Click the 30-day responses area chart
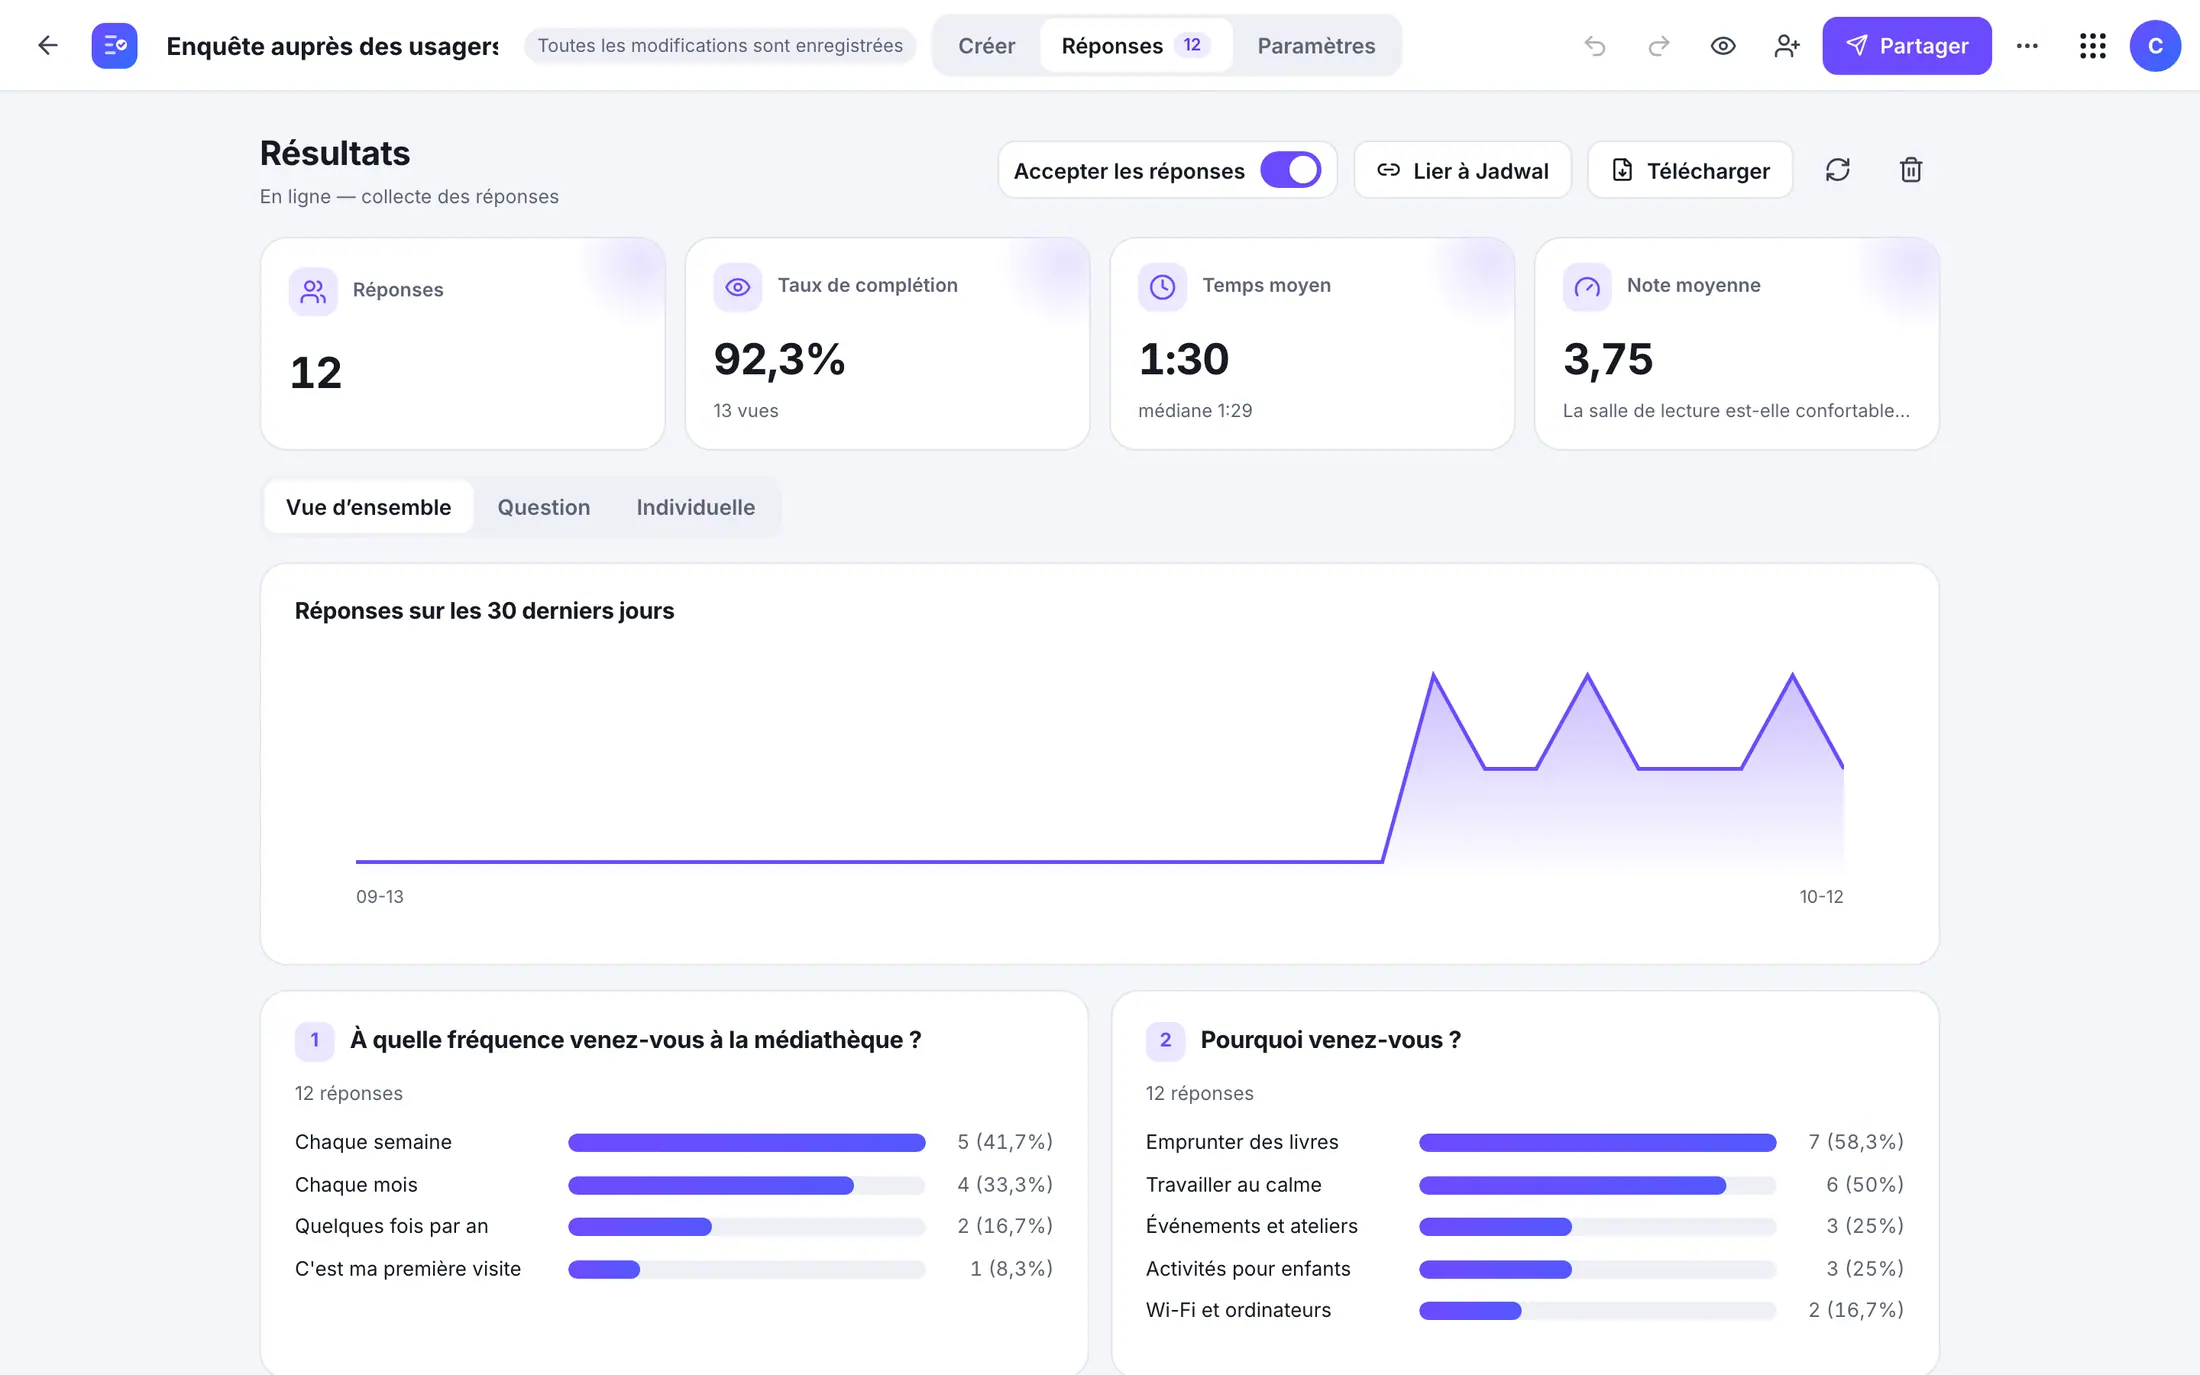 point(1099,768)
